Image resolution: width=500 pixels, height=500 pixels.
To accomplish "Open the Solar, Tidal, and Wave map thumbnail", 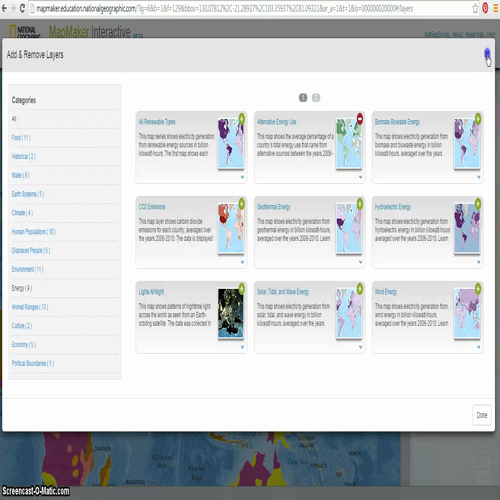I will click(x=349, y=313).
